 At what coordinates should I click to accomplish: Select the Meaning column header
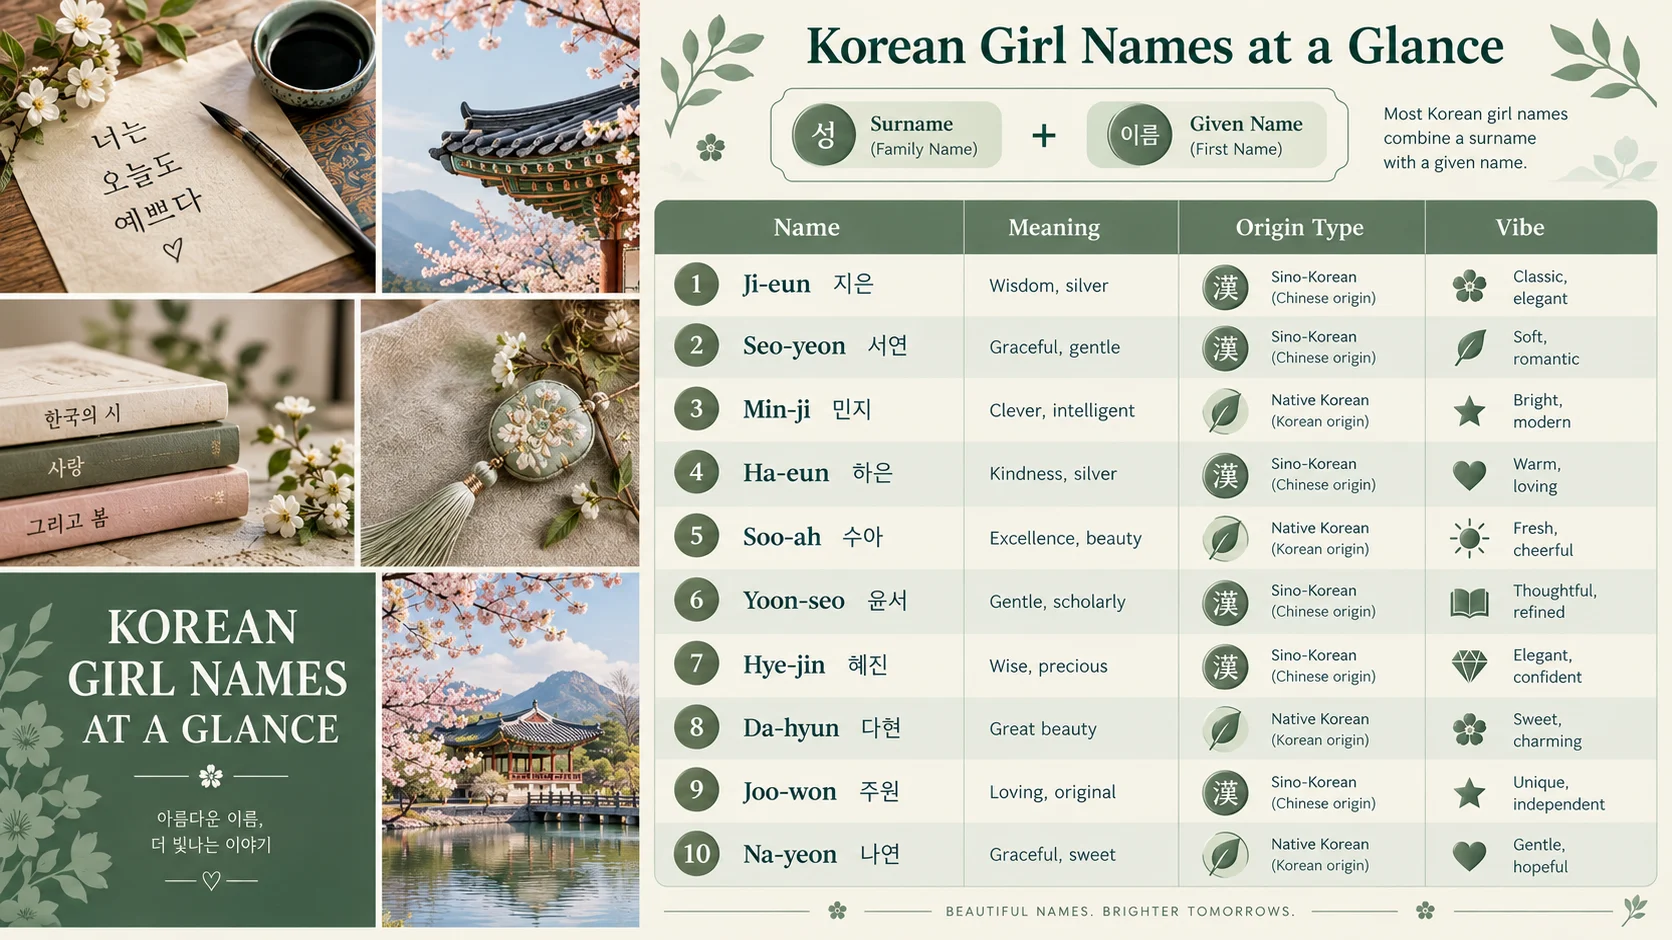click(x=1070, y=227)
